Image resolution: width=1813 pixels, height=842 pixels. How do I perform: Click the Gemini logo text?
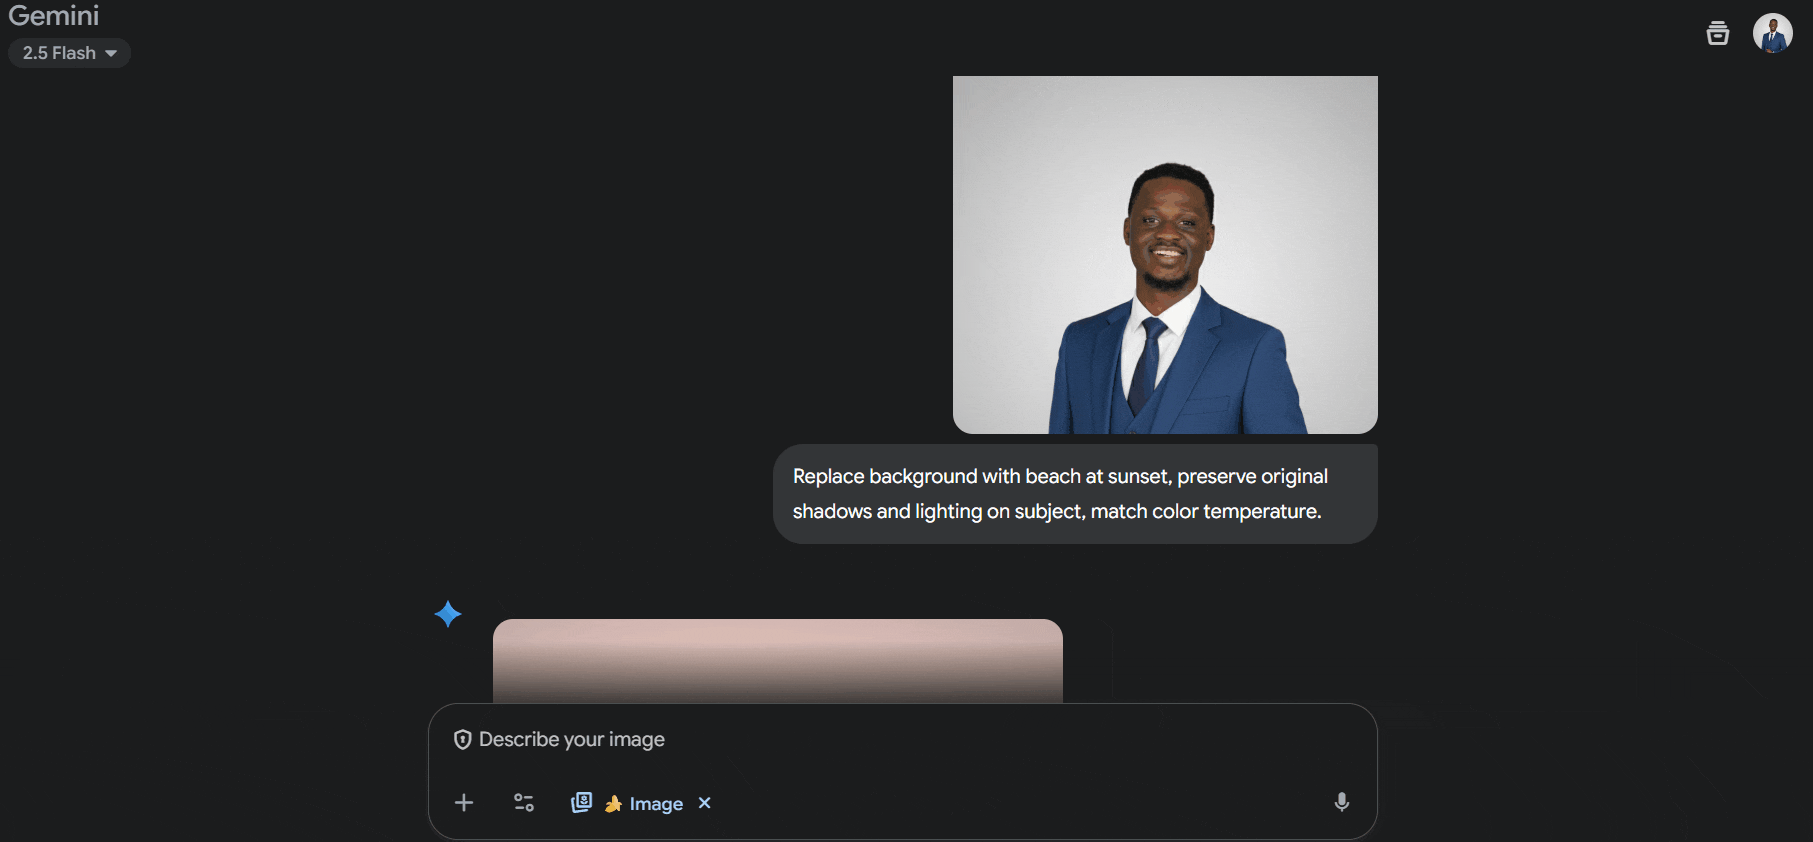(54, 16)
